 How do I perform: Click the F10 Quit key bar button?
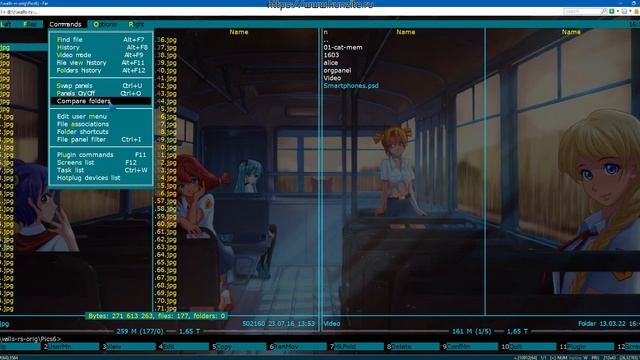pos(529,347)
